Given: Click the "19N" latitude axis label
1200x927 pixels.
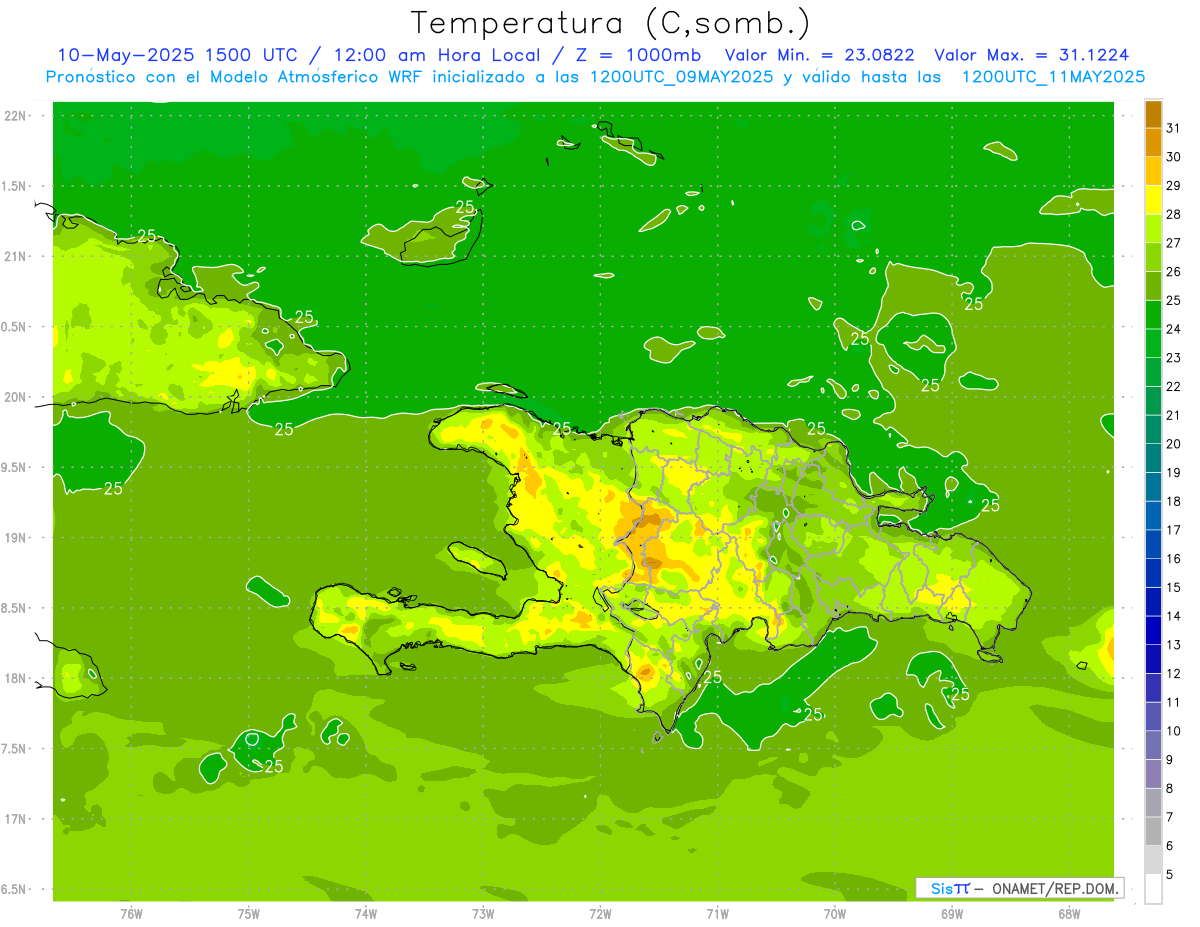Looking at the screenshot, I should pos(17,538).
